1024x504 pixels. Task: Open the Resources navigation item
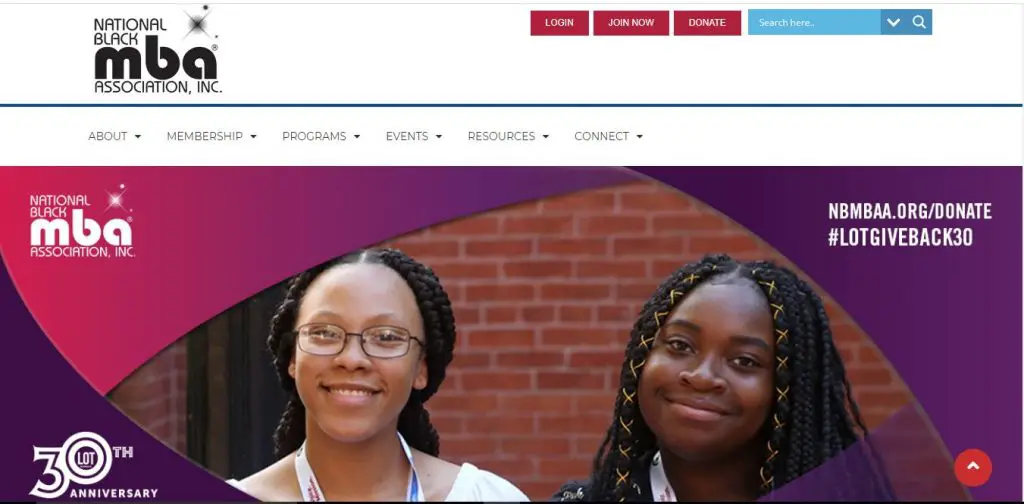(x=501, y=136)
